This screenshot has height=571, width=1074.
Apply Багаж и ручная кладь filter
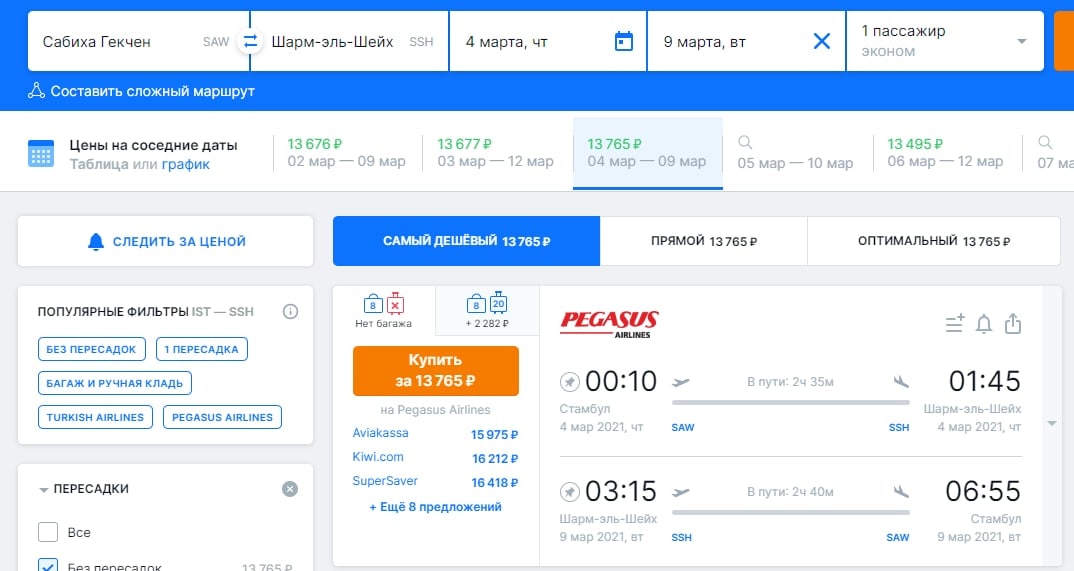[115, 383]
